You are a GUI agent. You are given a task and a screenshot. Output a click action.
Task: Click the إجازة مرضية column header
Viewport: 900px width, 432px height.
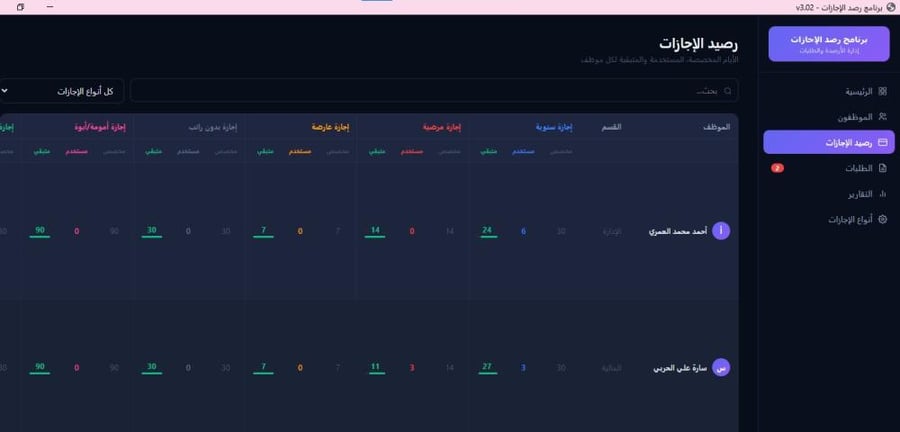click(x=442, y=127)
